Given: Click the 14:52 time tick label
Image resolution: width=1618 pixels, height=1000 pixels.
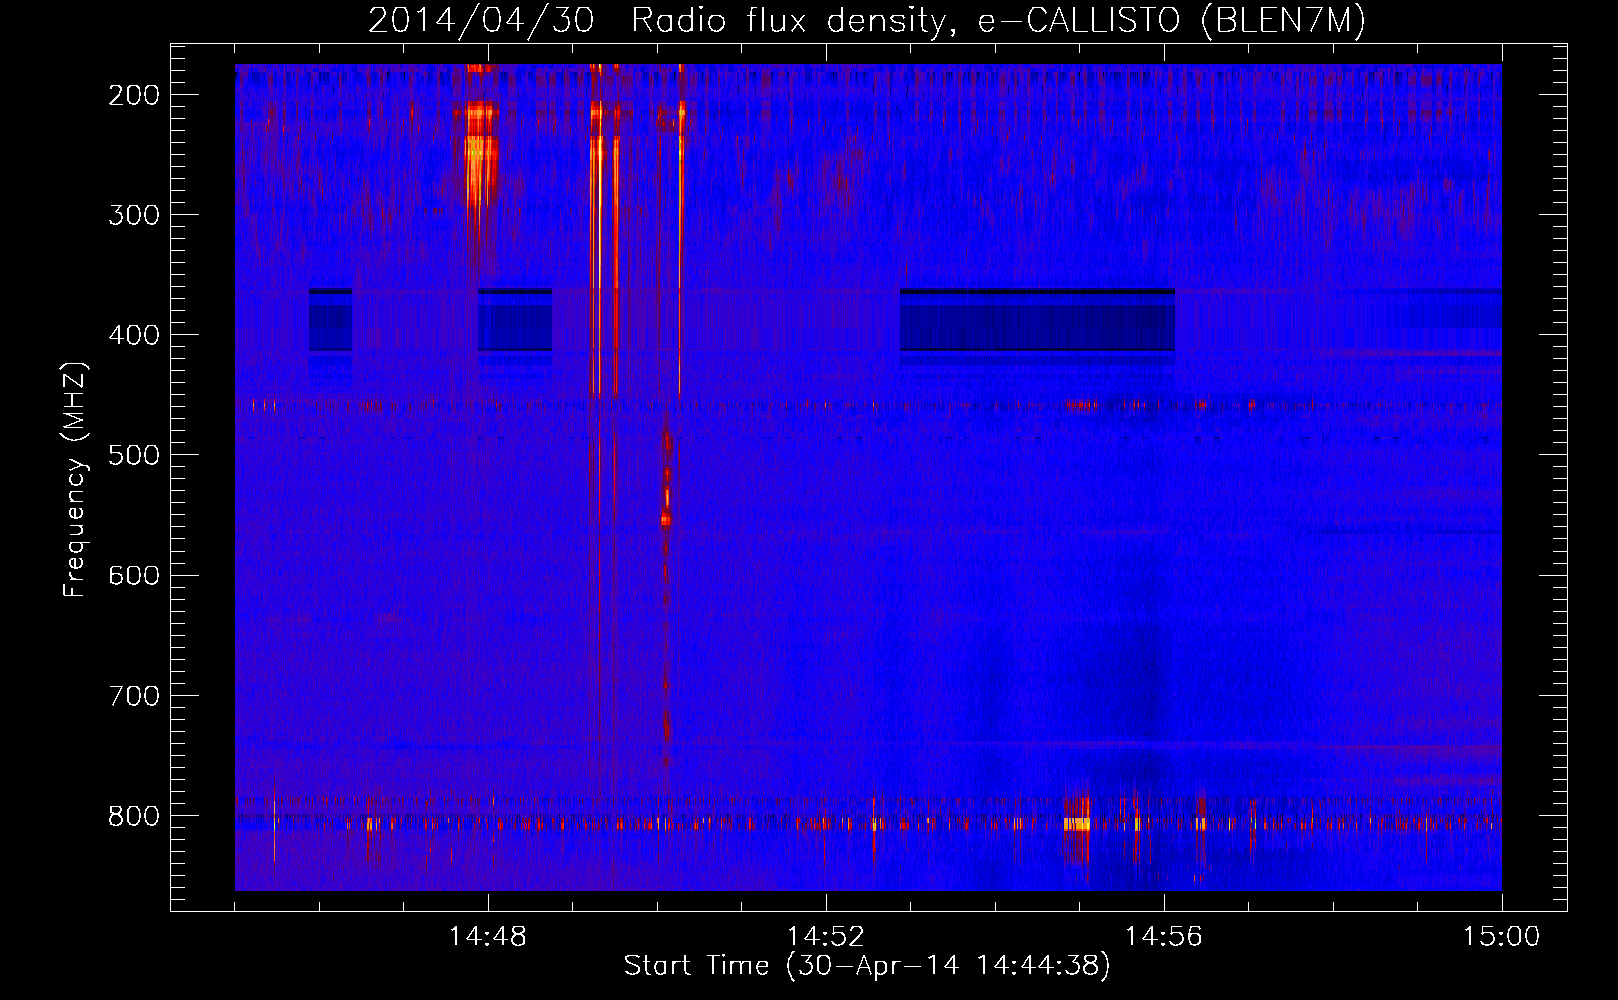Looking at the screenshot, I should click(826, 937).
